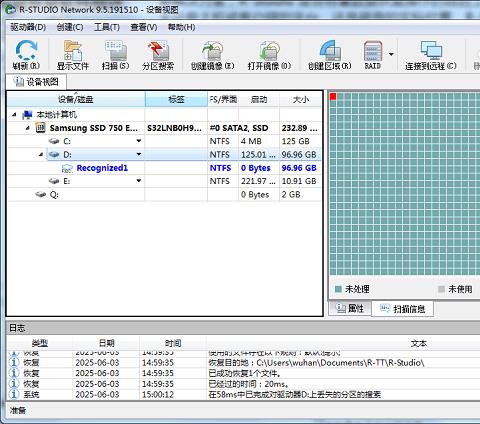
Task: Click the R-STUDIO title bar app icon
Action: pyautogui.click(x=11, y=9)
